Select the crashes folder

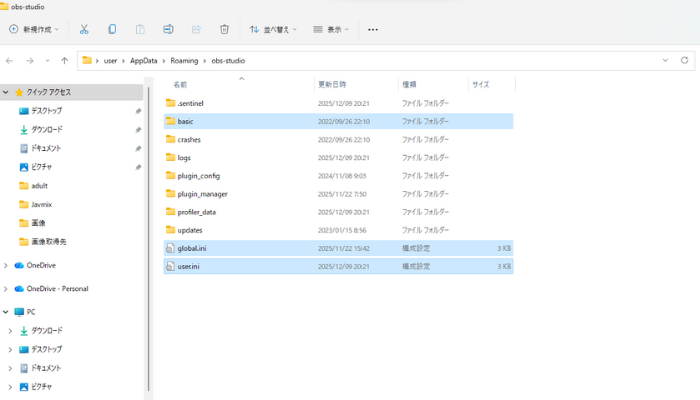338,140
